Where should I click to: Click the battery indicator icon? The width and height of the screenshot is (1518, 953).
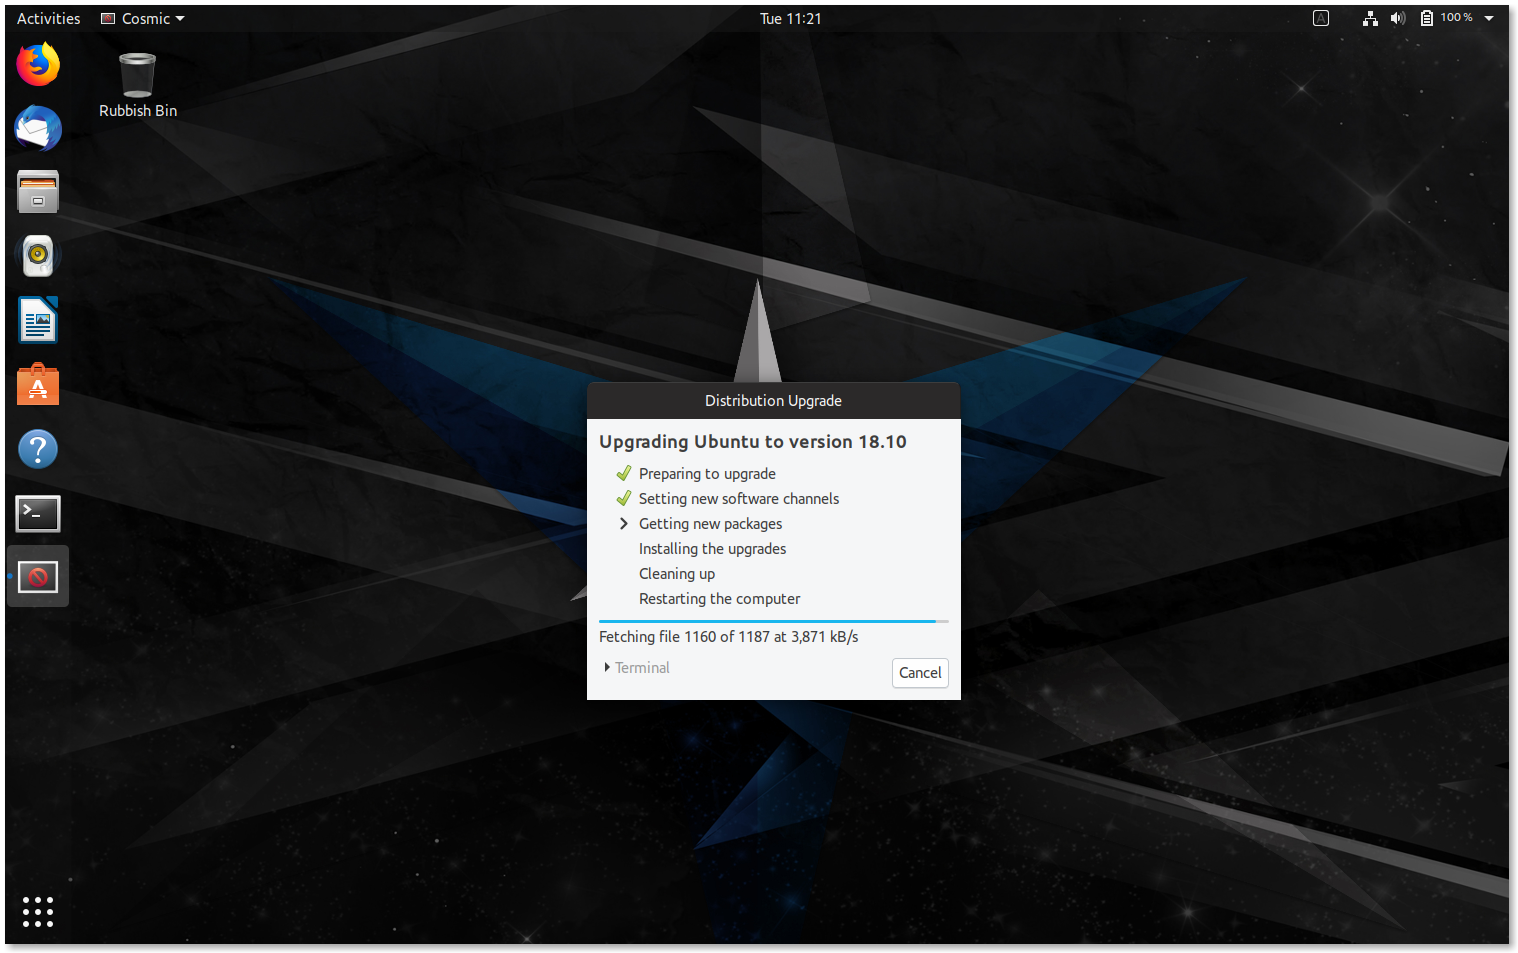point(1427,18)
